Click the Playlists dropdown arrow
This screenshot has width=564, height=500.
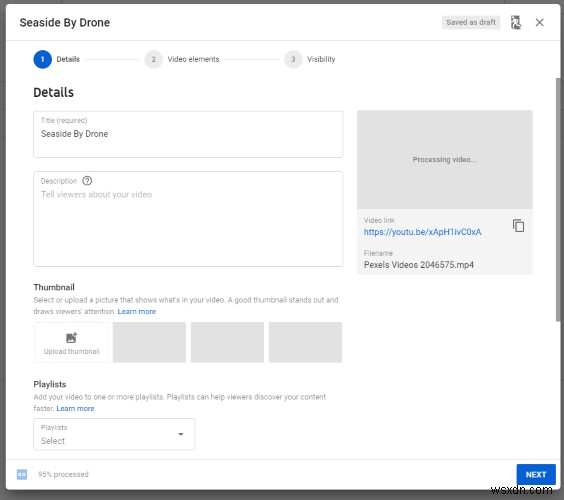coord(181,434)
